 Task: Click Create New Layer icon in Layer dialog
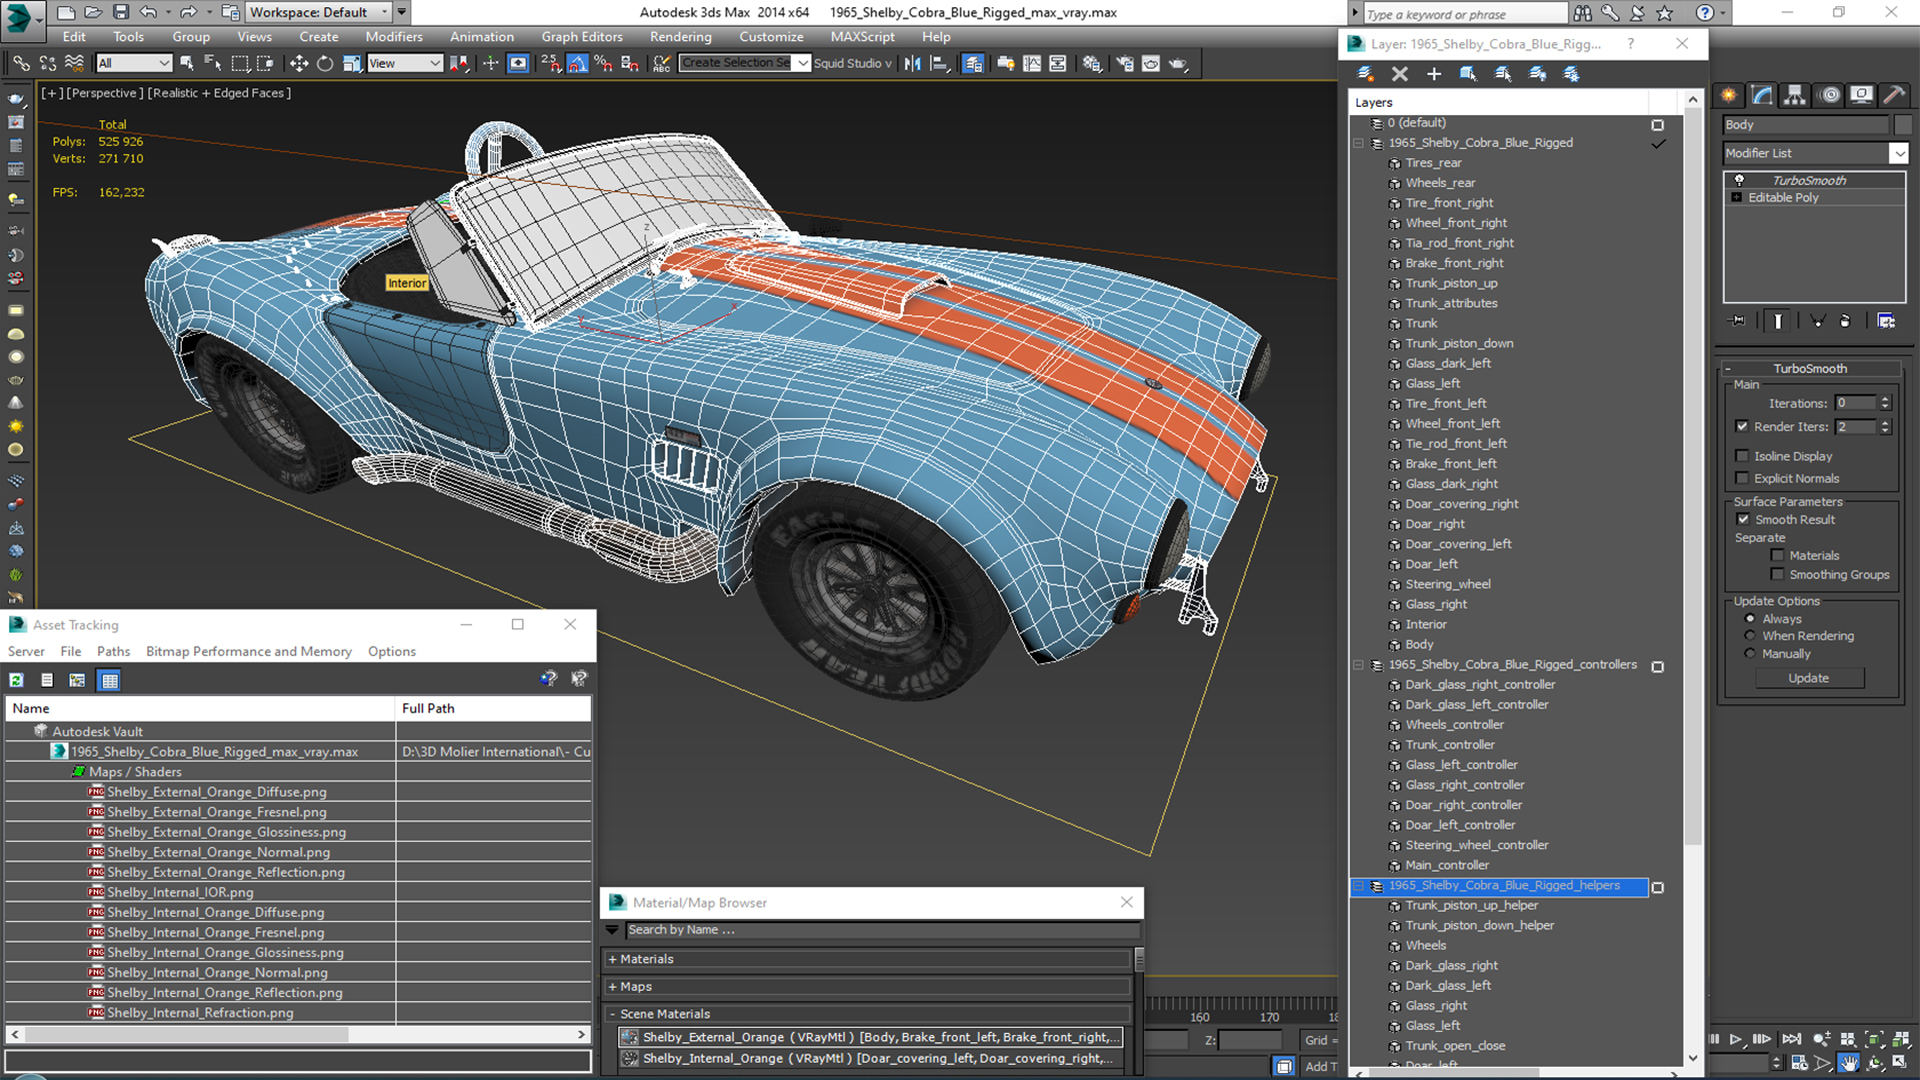point(1365,74)
